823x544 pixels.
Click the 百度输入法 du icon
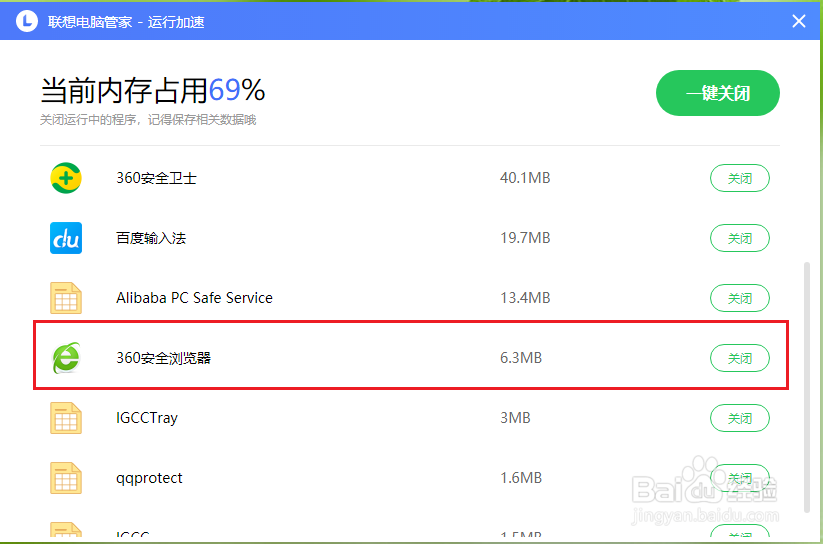point(66,238)
